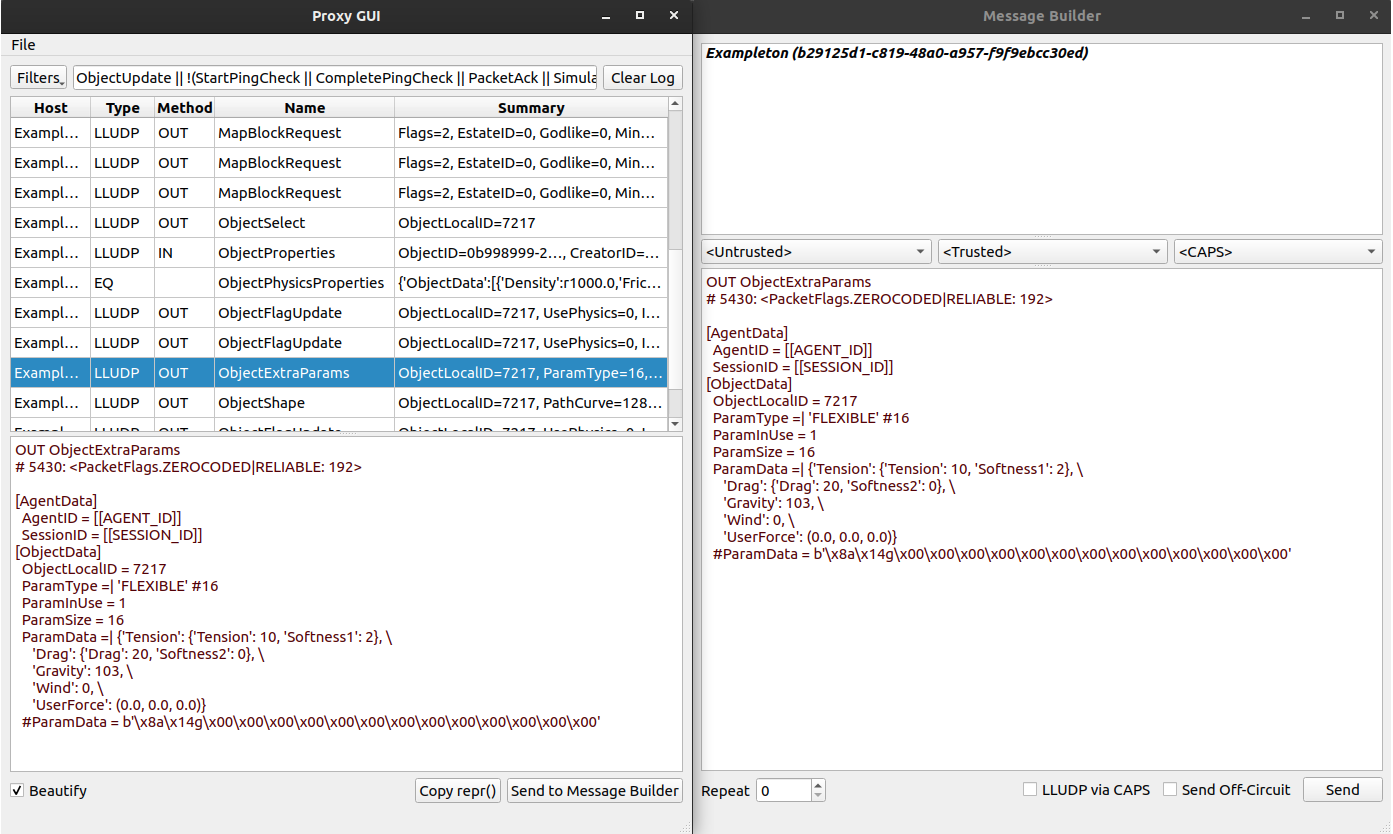1393x834 pixels.
Task: Open the <Trusted> dropdown
Action: [x=1052, y=251]
